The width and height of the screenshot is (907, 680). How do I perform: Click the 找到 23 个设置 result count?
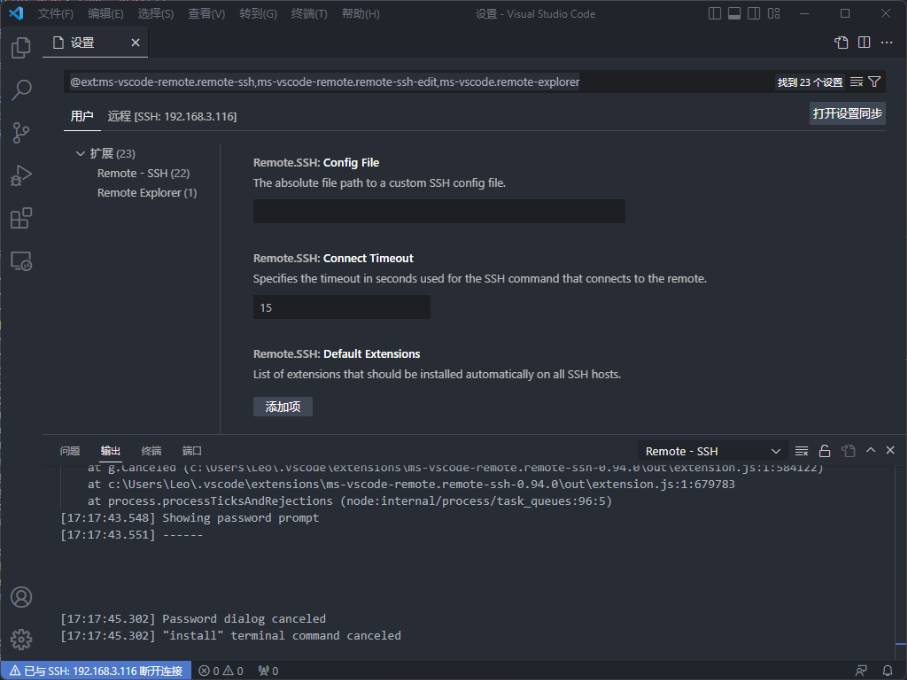point(810,82)
